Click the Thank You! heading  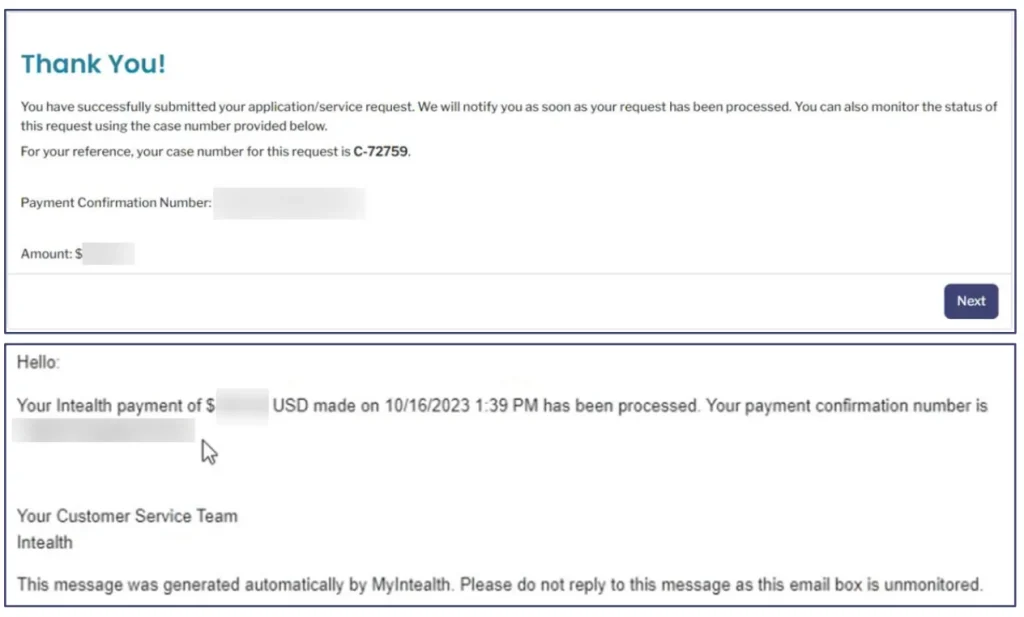point(94,64)
